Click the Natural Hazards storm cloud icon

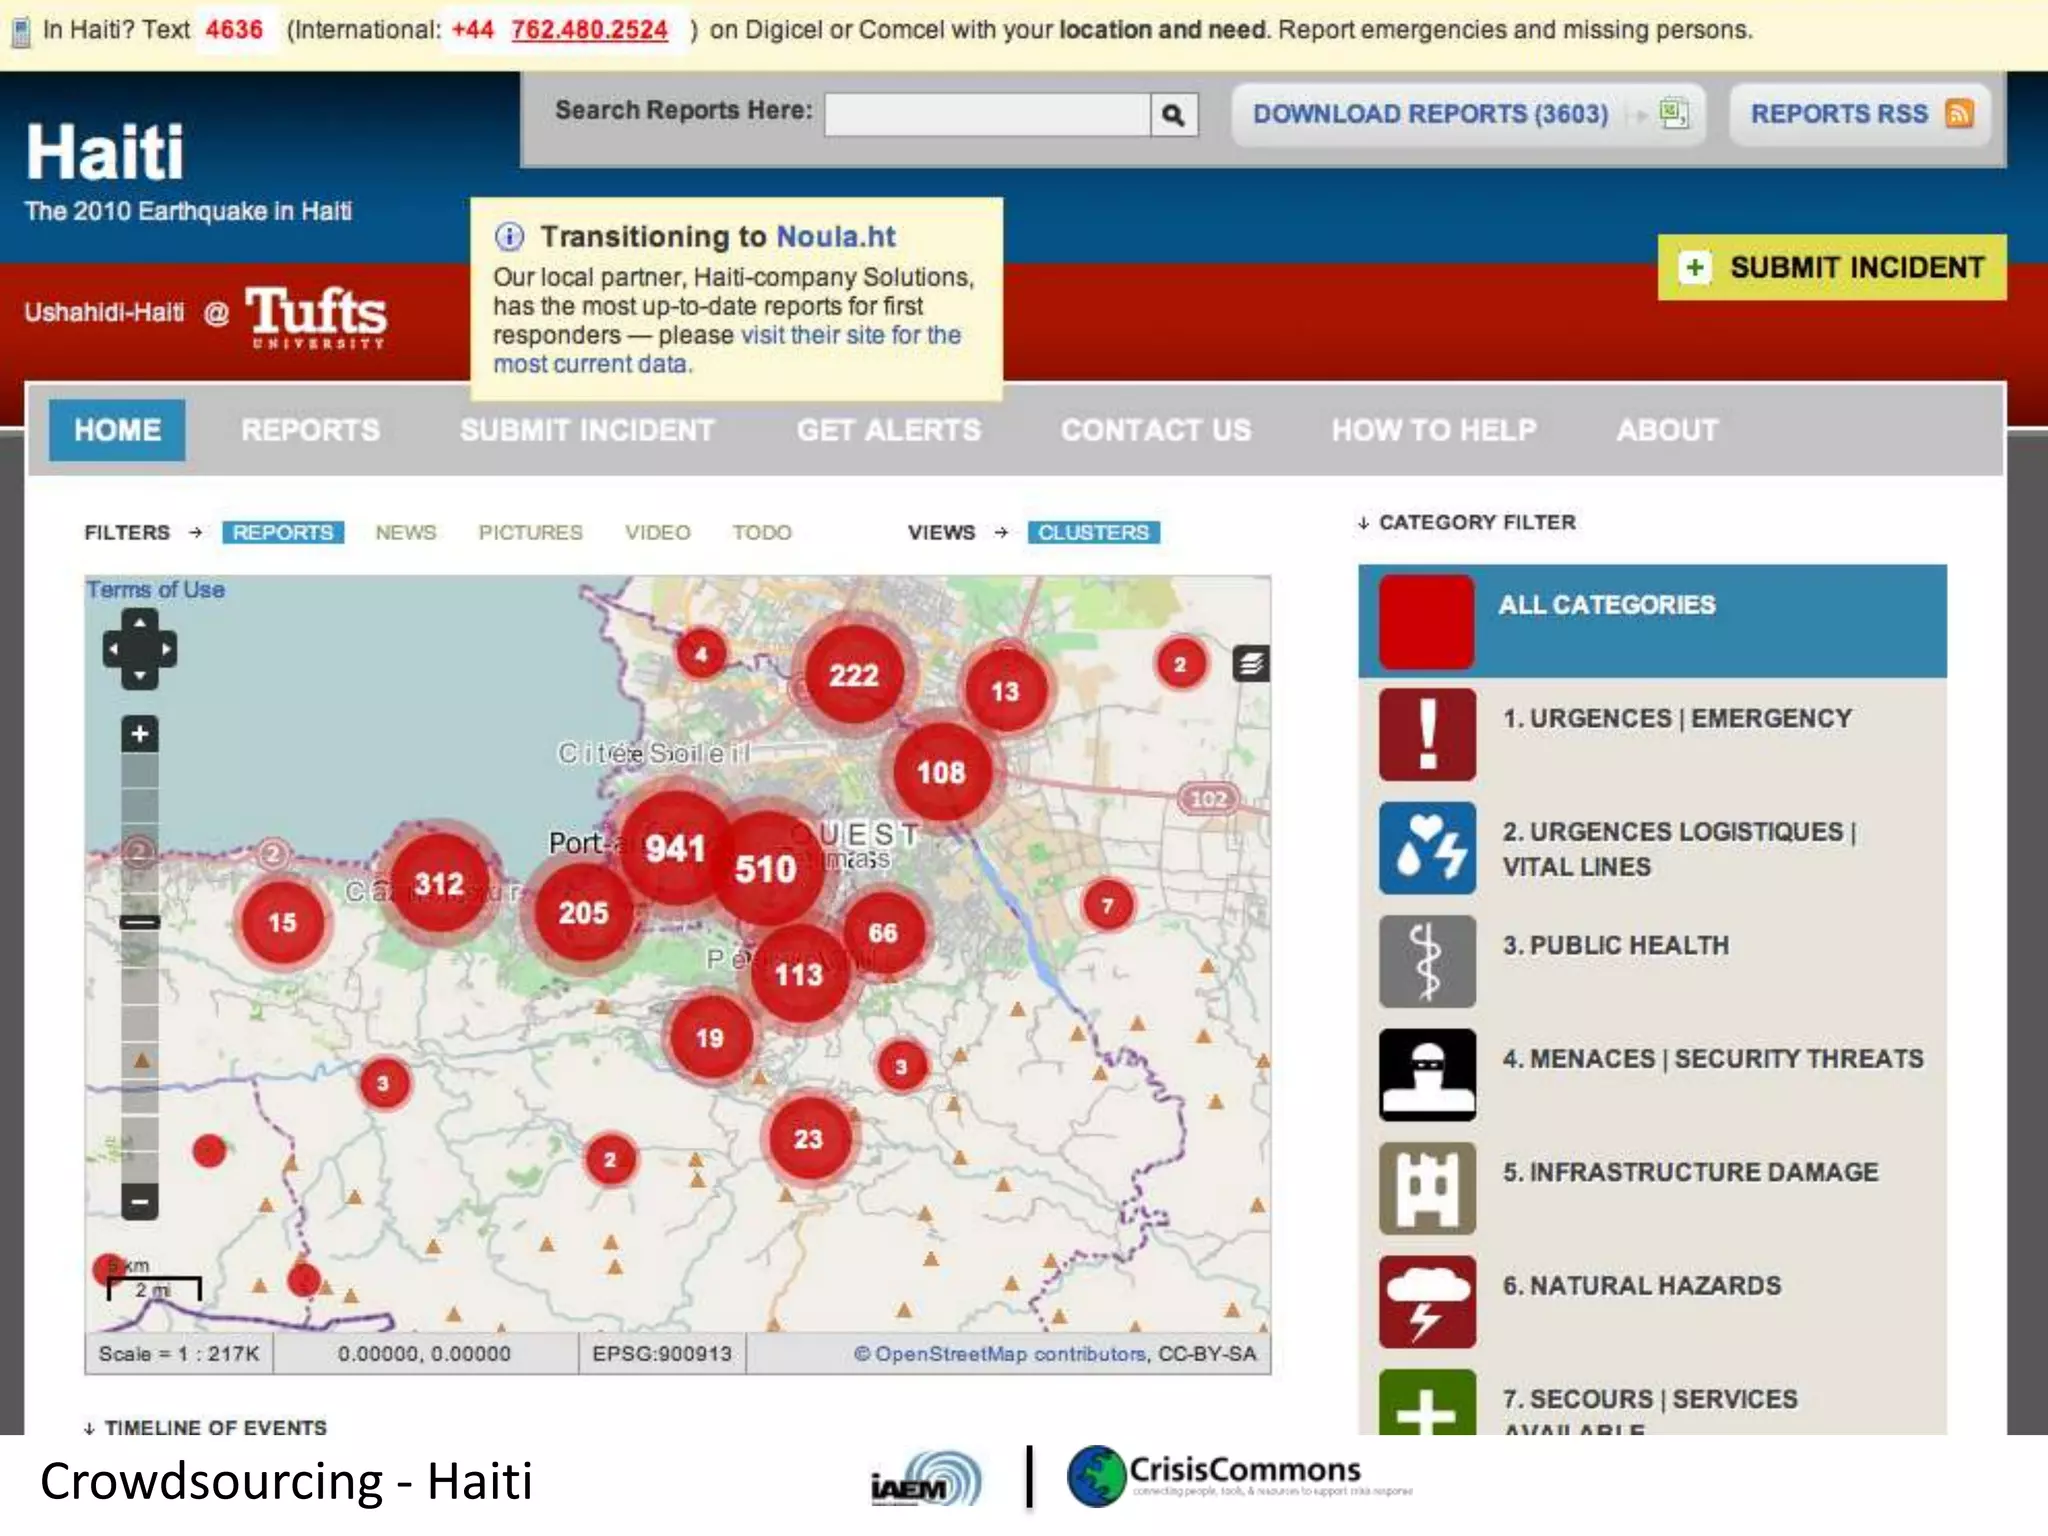1427,1301
